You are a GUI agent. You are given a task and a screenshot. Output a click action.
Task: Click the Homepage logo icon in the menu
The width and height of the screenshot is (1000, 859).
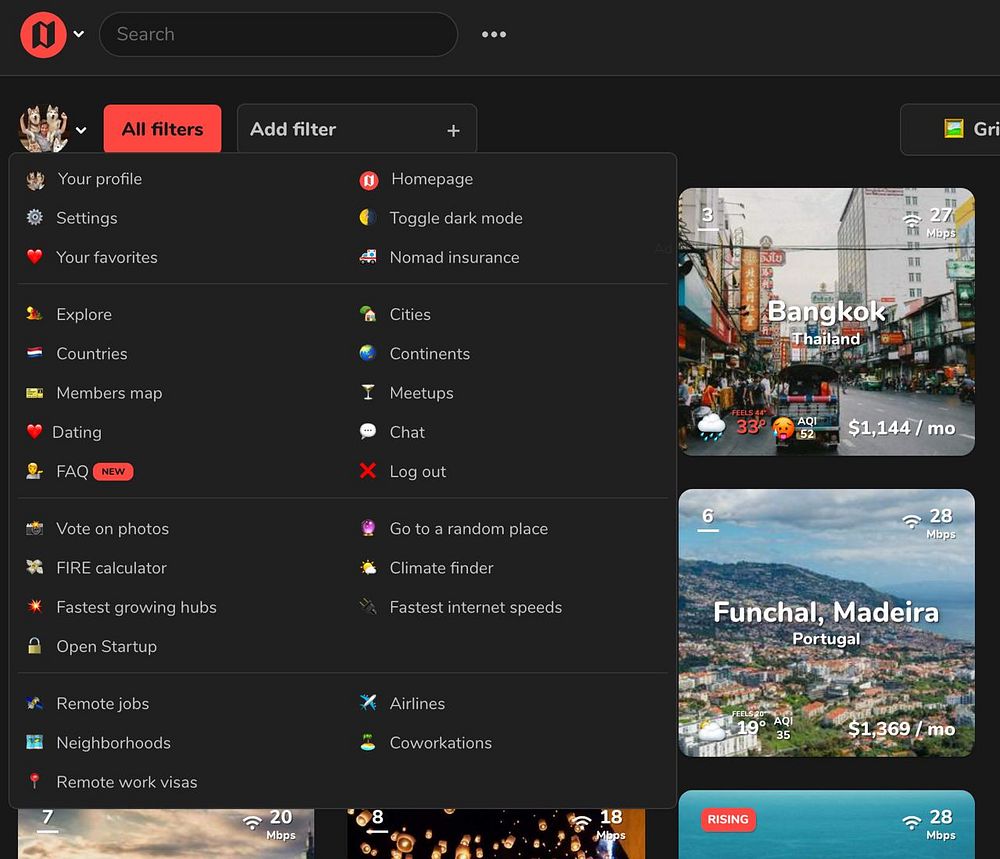click(369, 180)
